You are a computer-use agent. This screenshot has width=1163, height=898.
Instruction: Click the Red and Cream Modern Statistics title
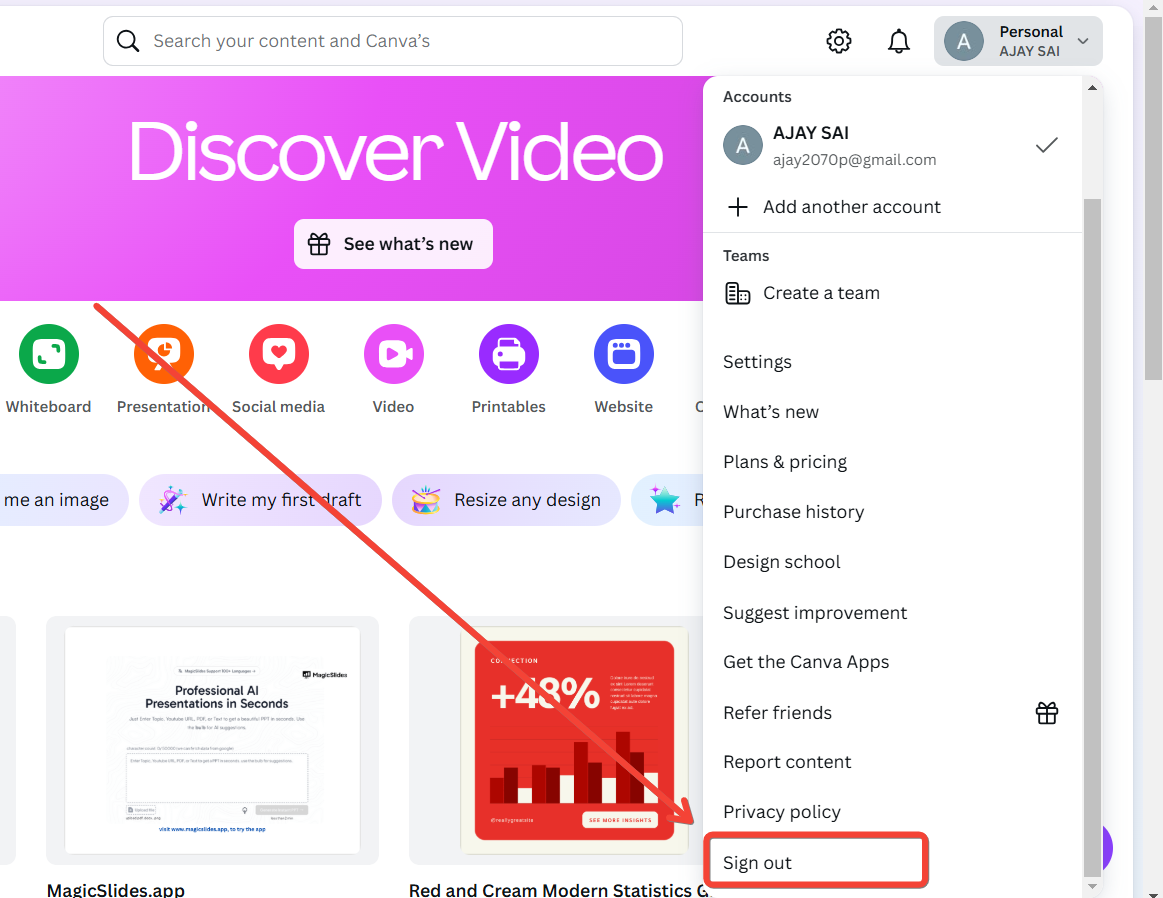point(558,889)
